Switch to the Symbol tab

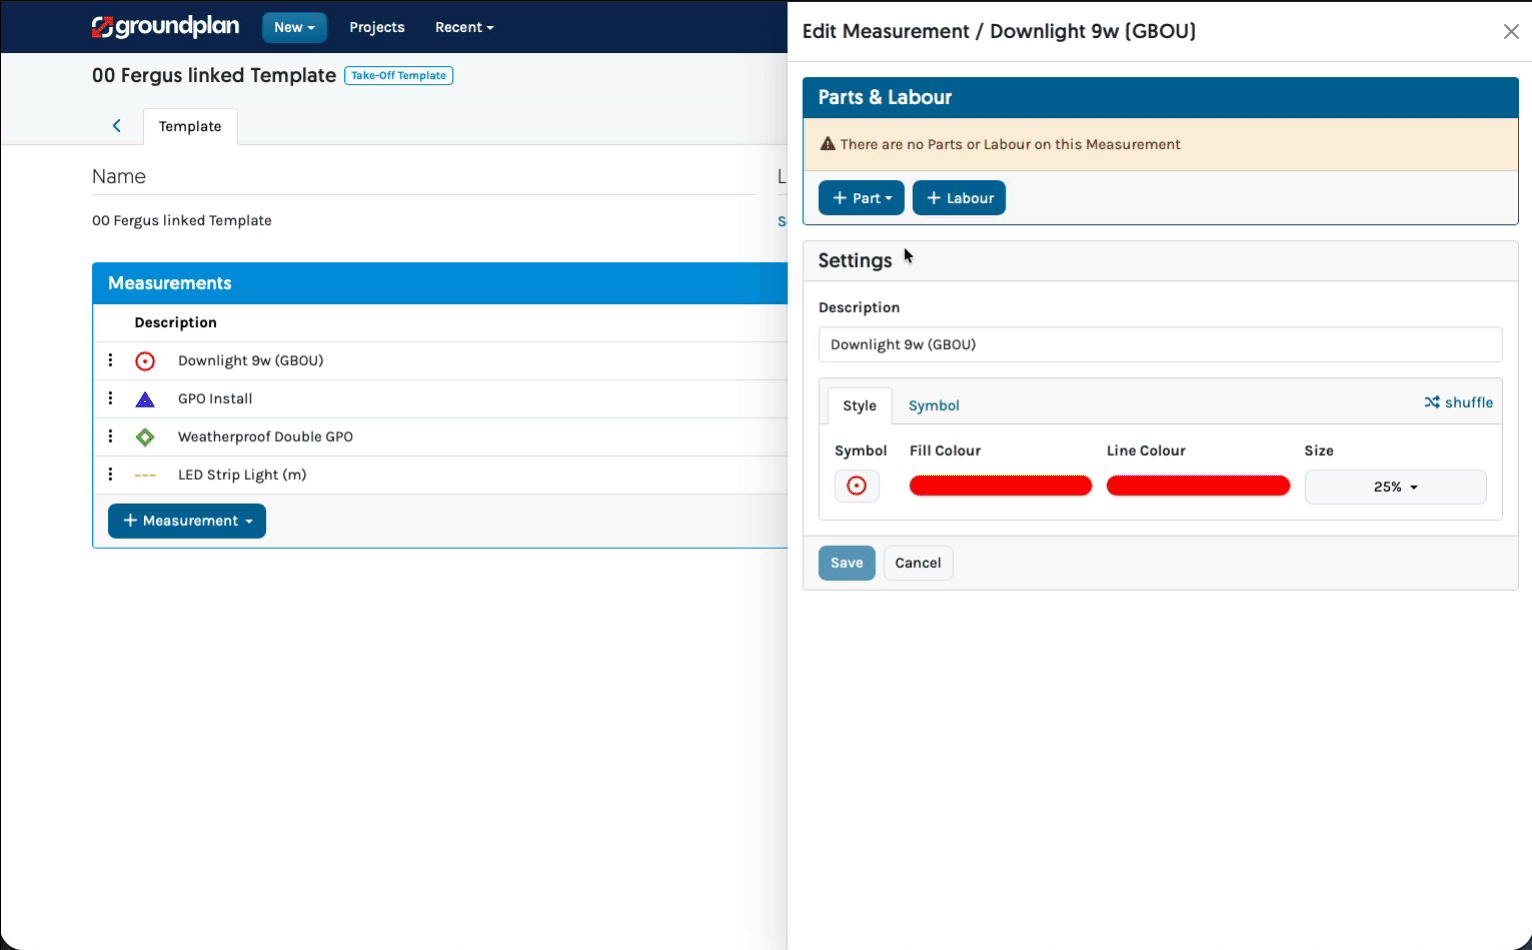click(933, 406)
